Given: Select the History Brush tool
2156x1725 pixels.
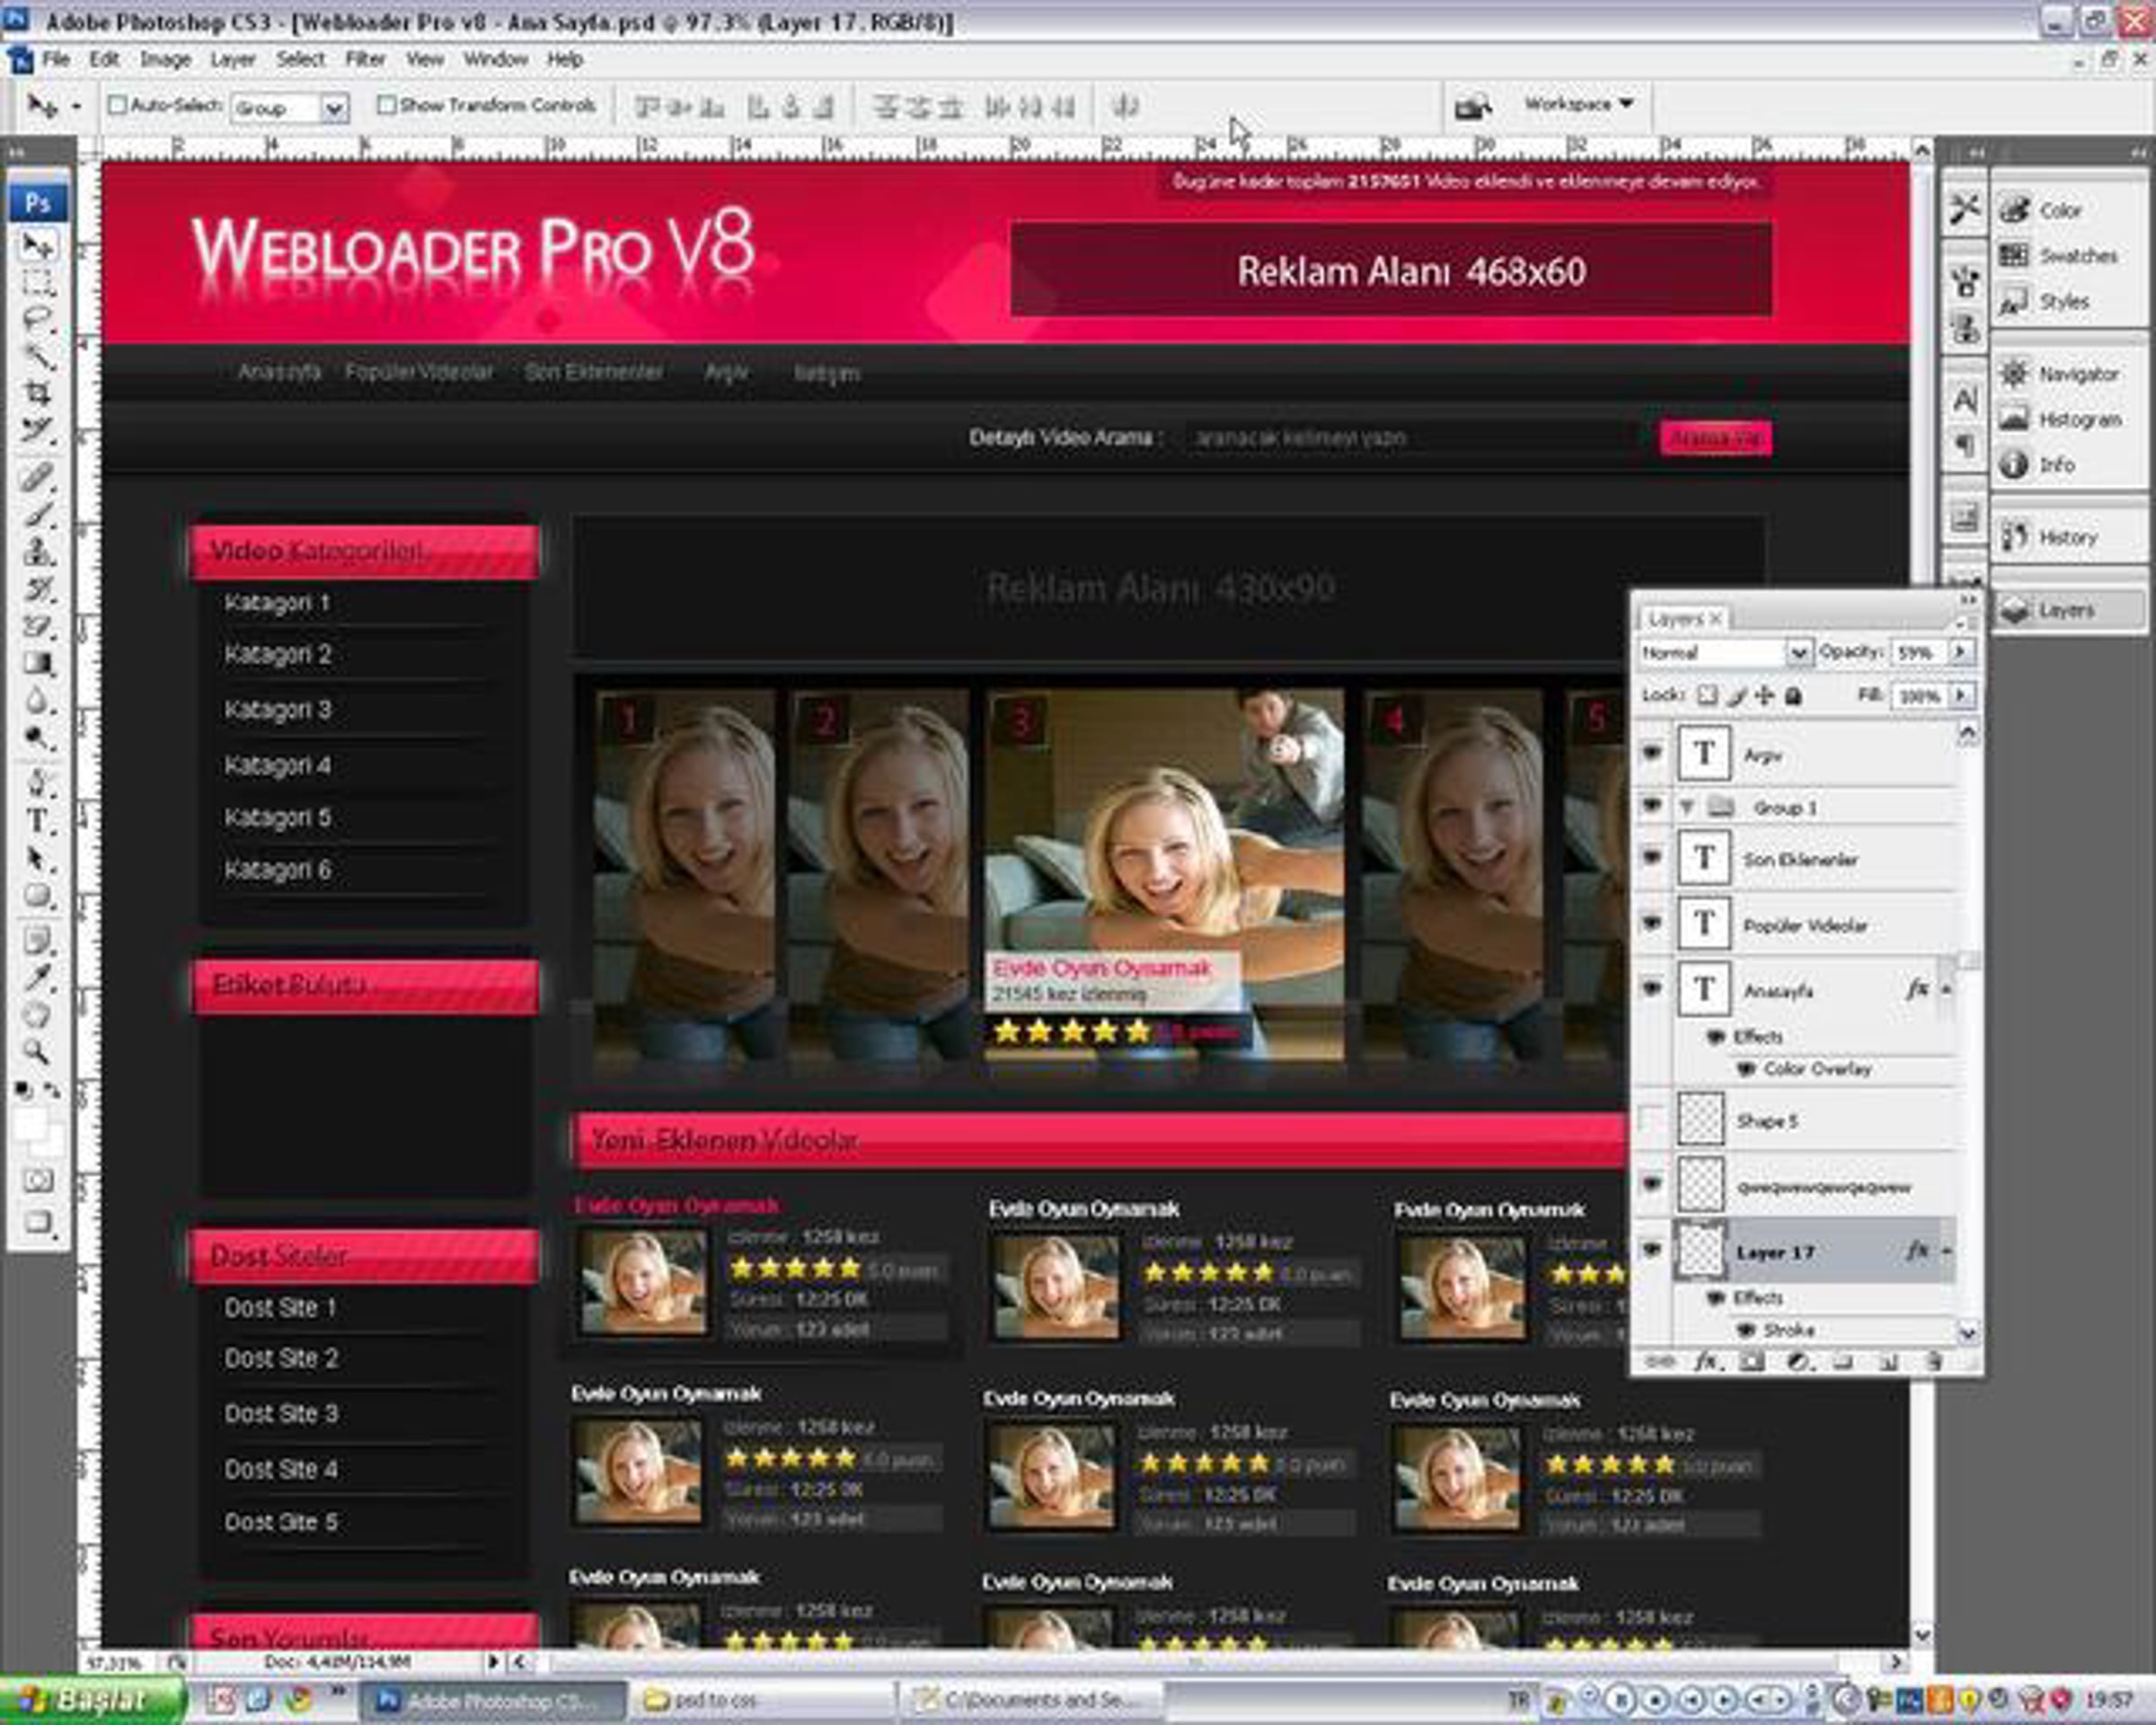Looking at the screenshot, I should click(x=38, y=588).
